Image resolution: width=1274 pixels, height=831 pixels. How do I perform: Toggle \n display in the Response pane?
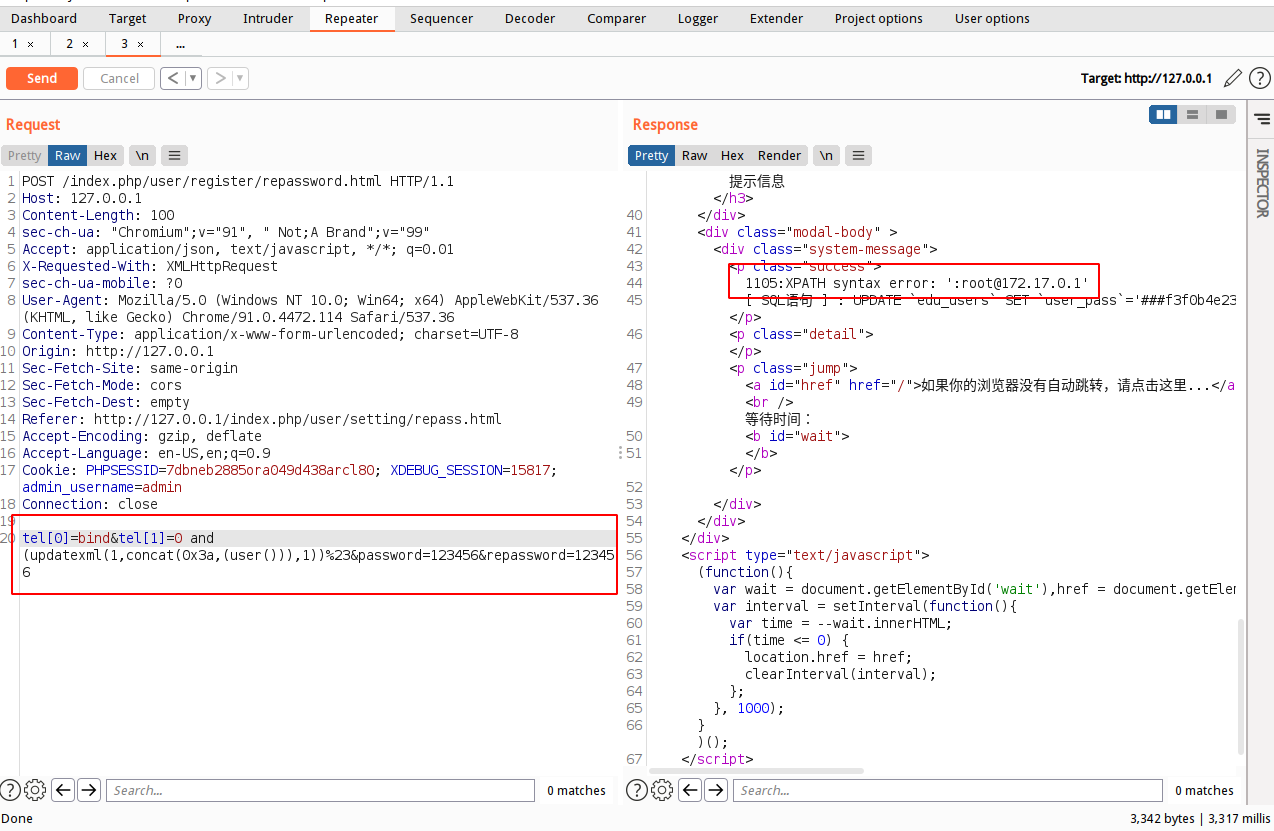826,155
